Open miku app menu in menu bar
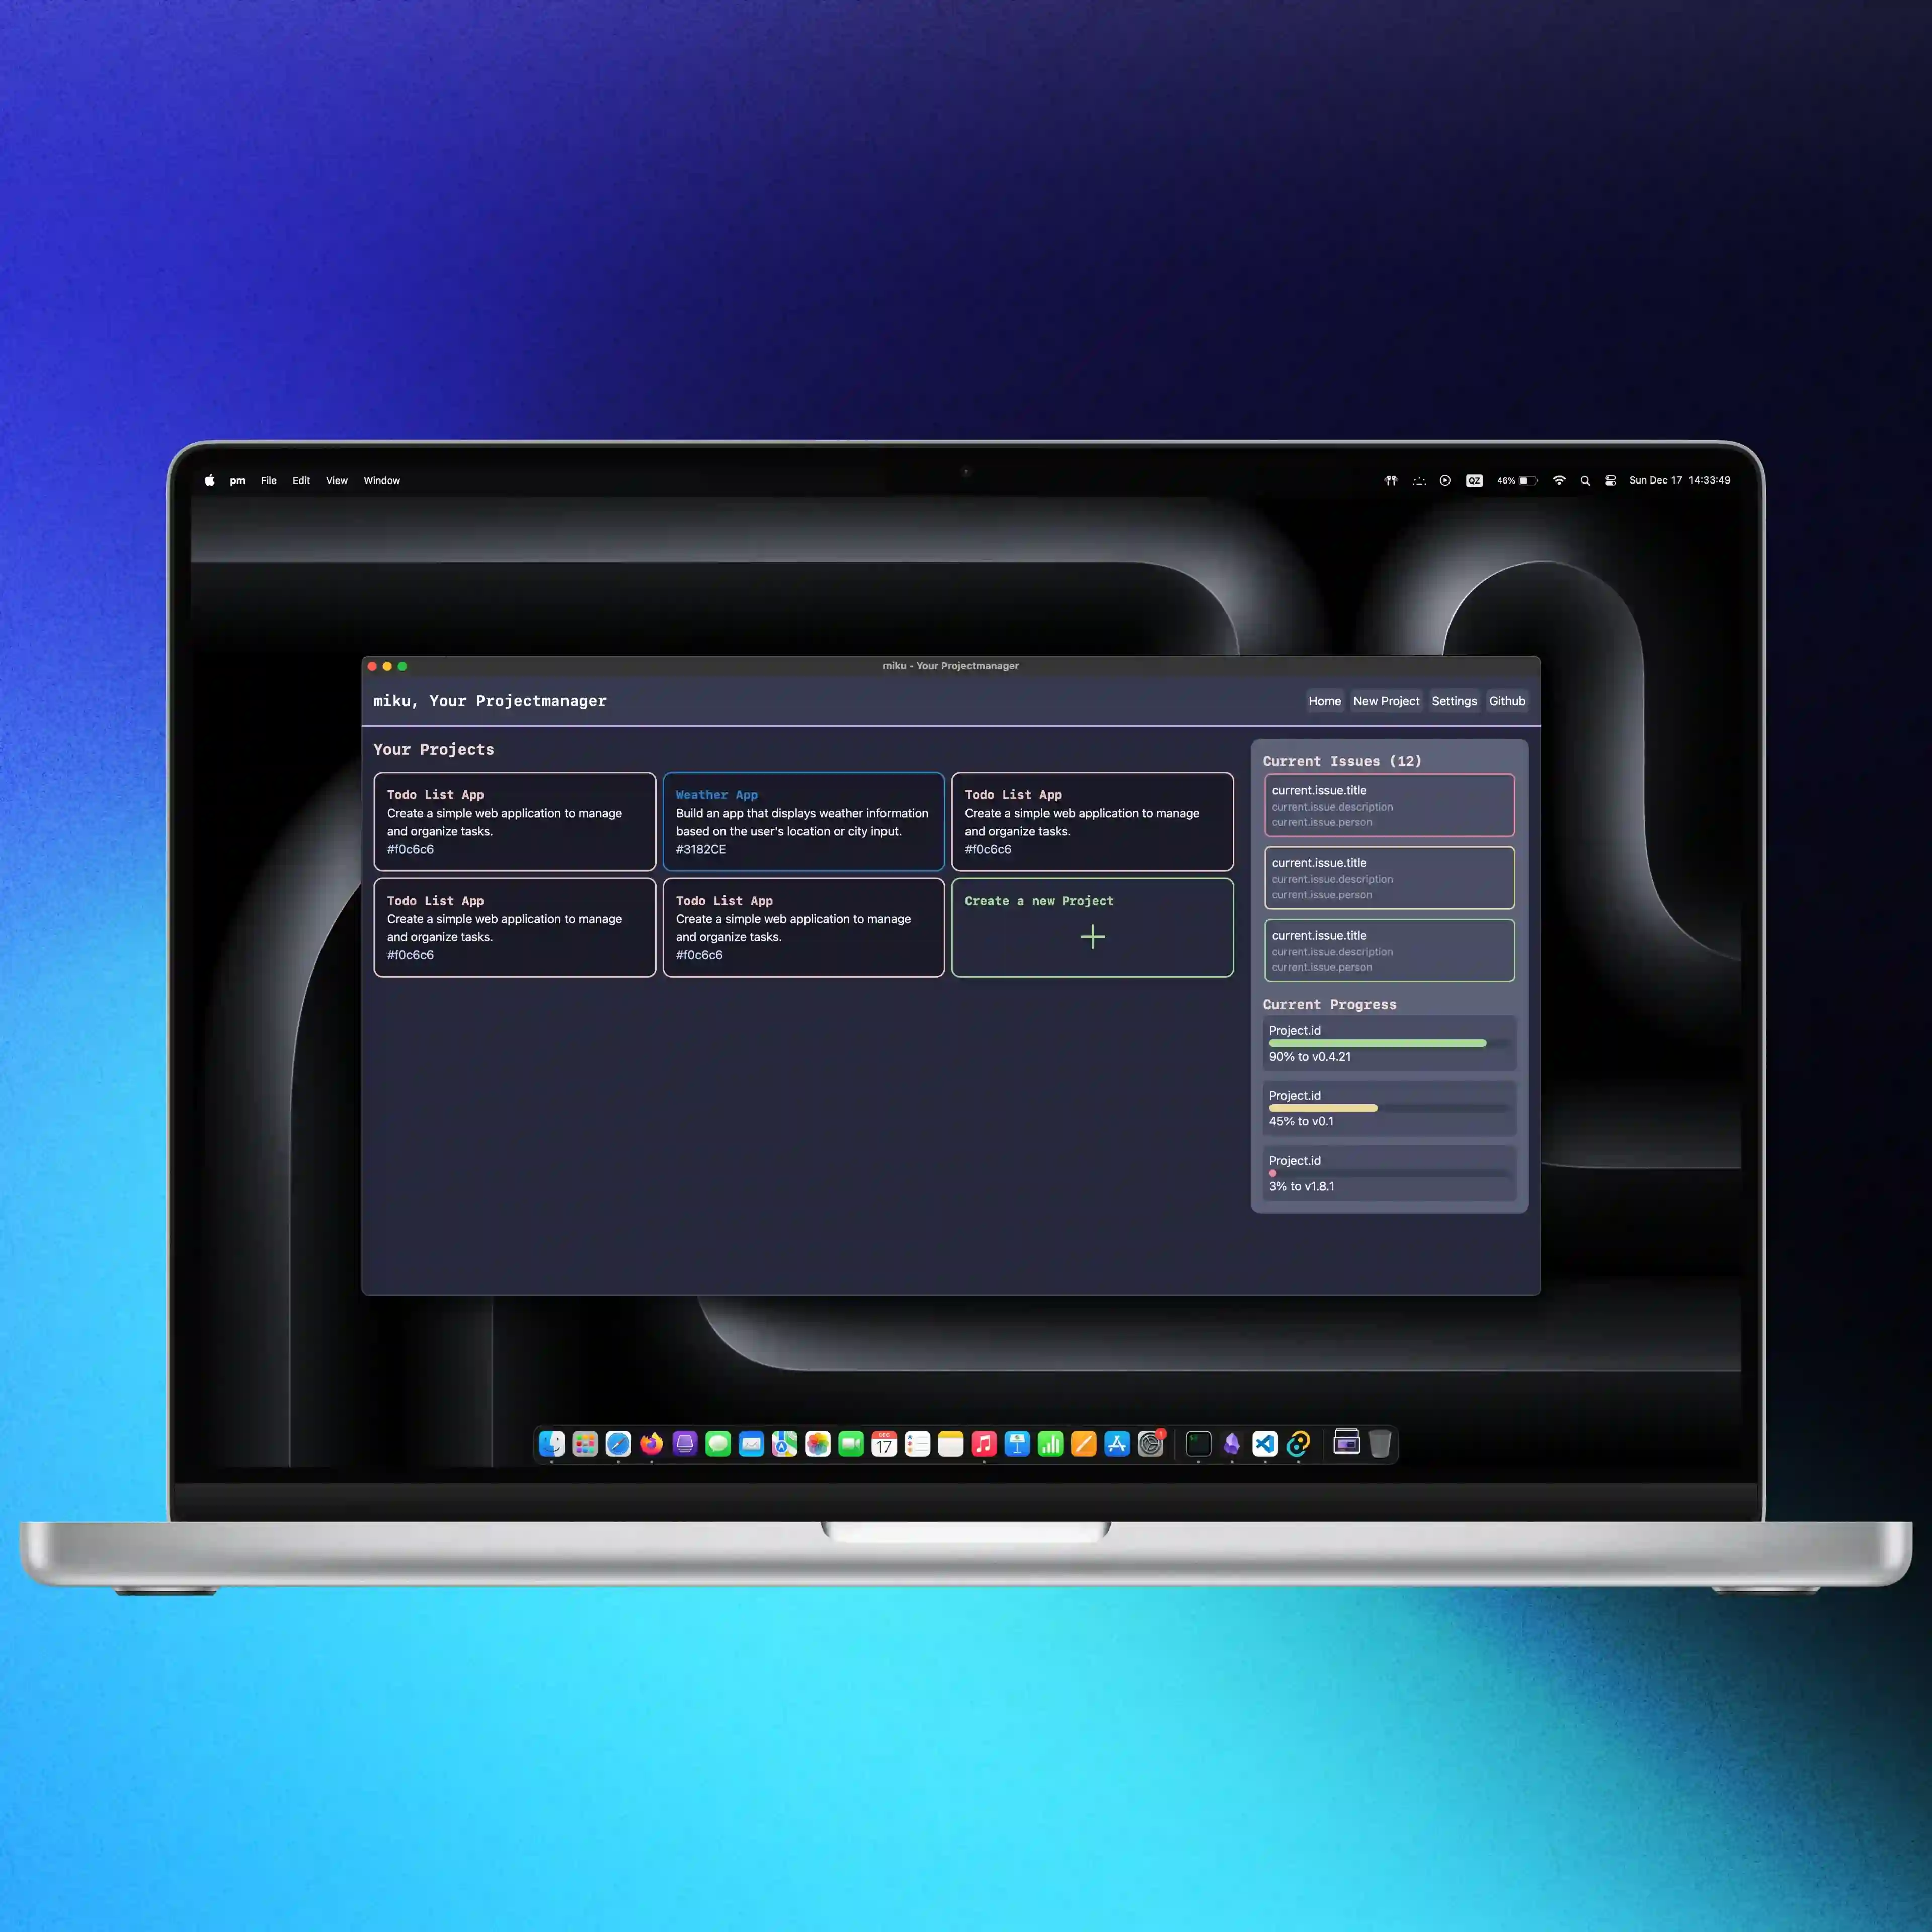Viewport: 1932px width, 1932px height. click(235, 481)
